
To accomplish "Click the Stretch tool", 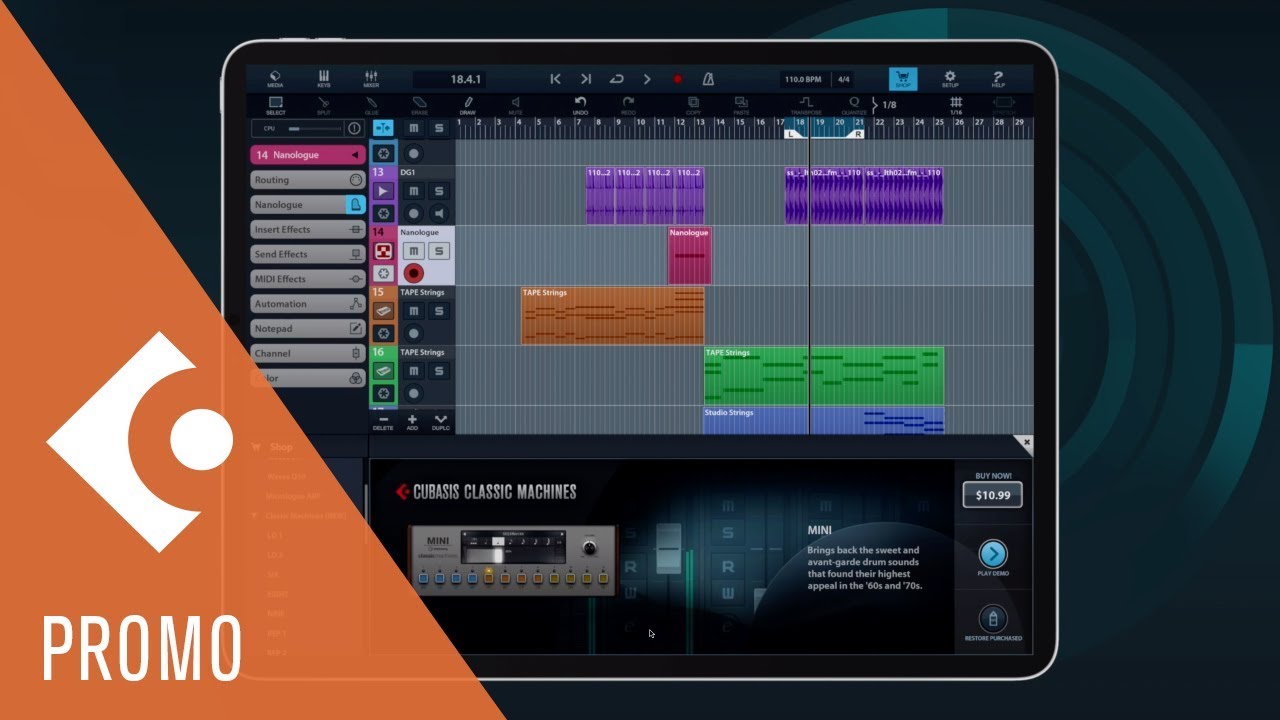I will click(x=1003, y=103).
